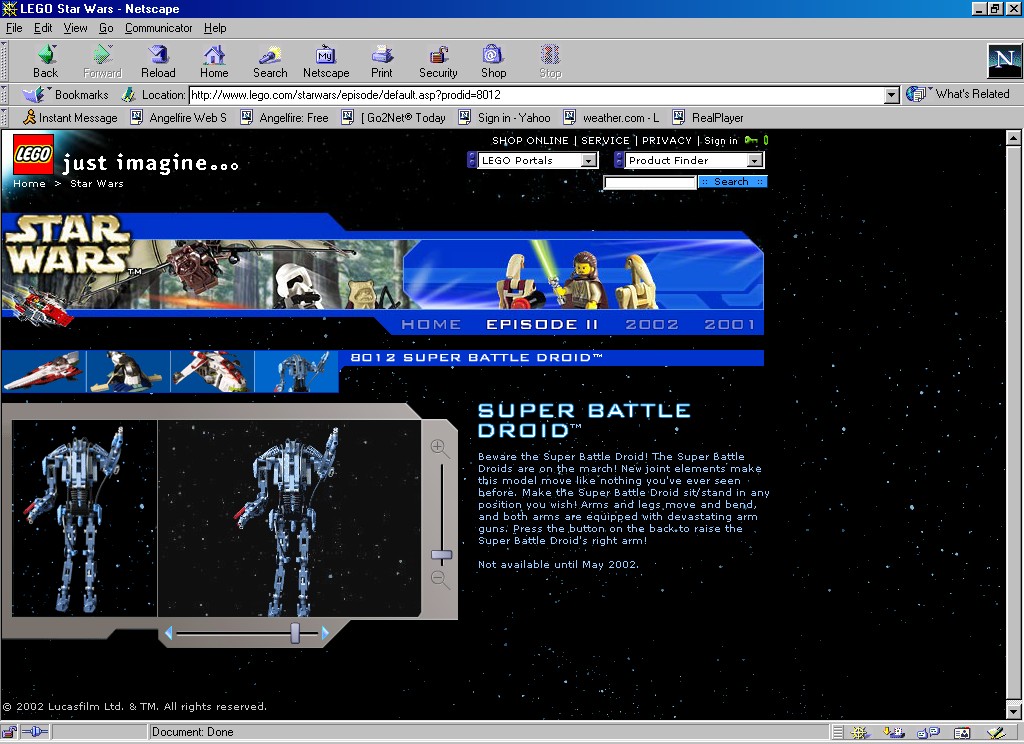Select the second set thumbnail on tan base

tap(128, 371)
